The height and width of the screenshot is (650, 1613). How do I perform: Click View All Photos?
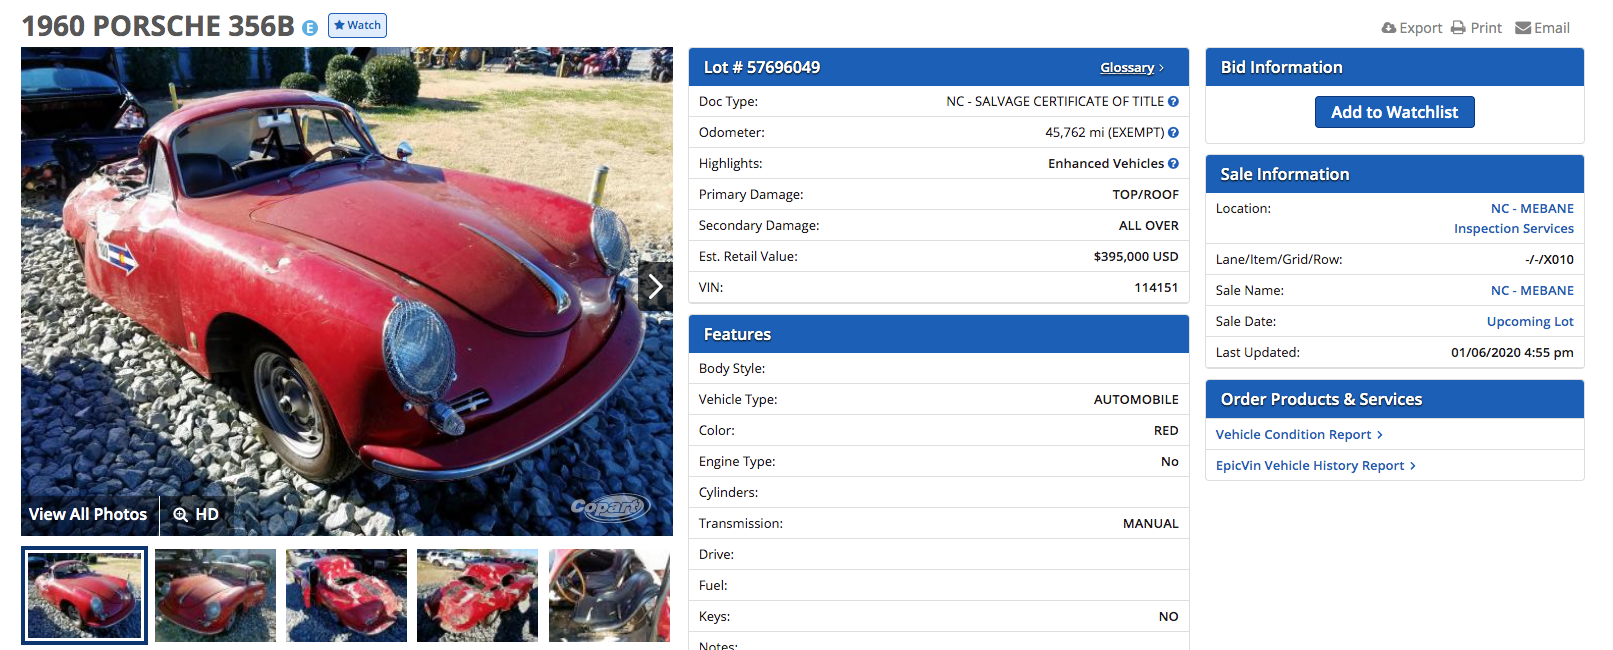pyautogui.click(x=88, y=514)
